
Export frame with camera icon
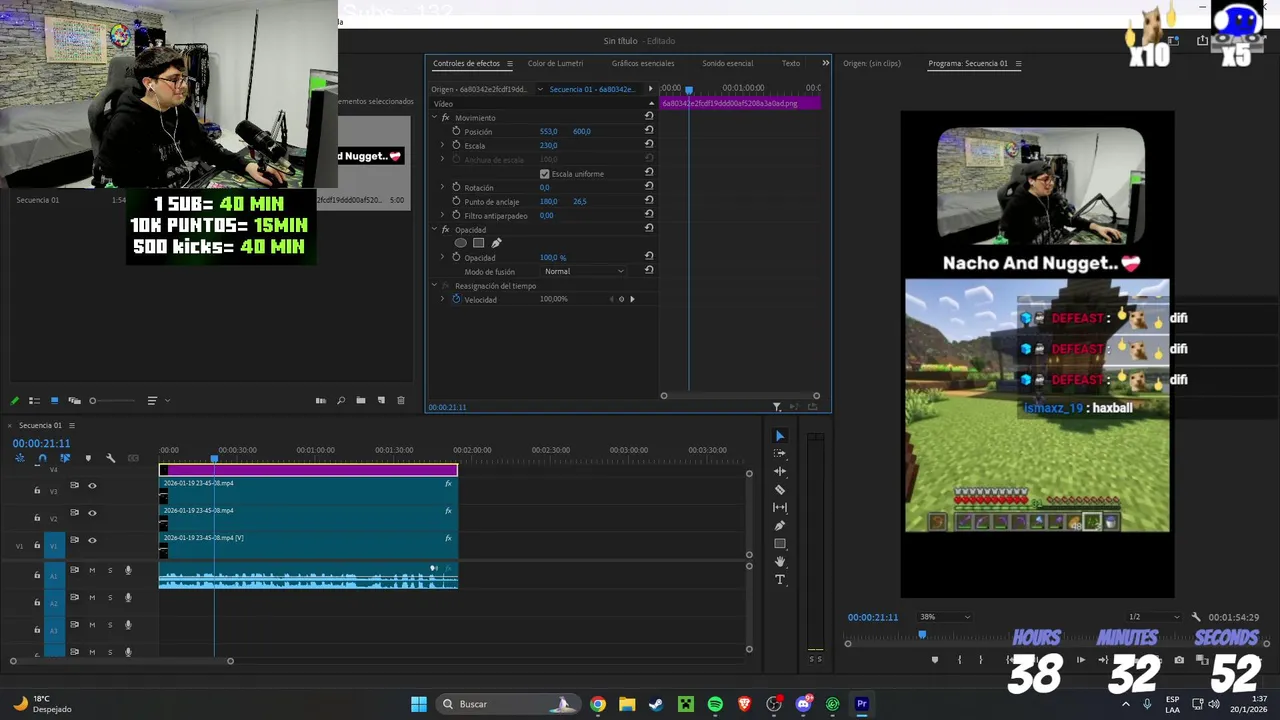point(1179,660)
